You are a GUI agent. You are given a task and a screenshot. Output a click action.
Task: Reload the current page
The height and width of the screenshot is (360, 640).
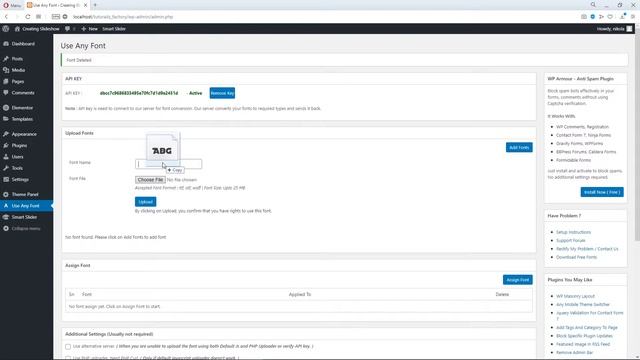tap(27, 17)
